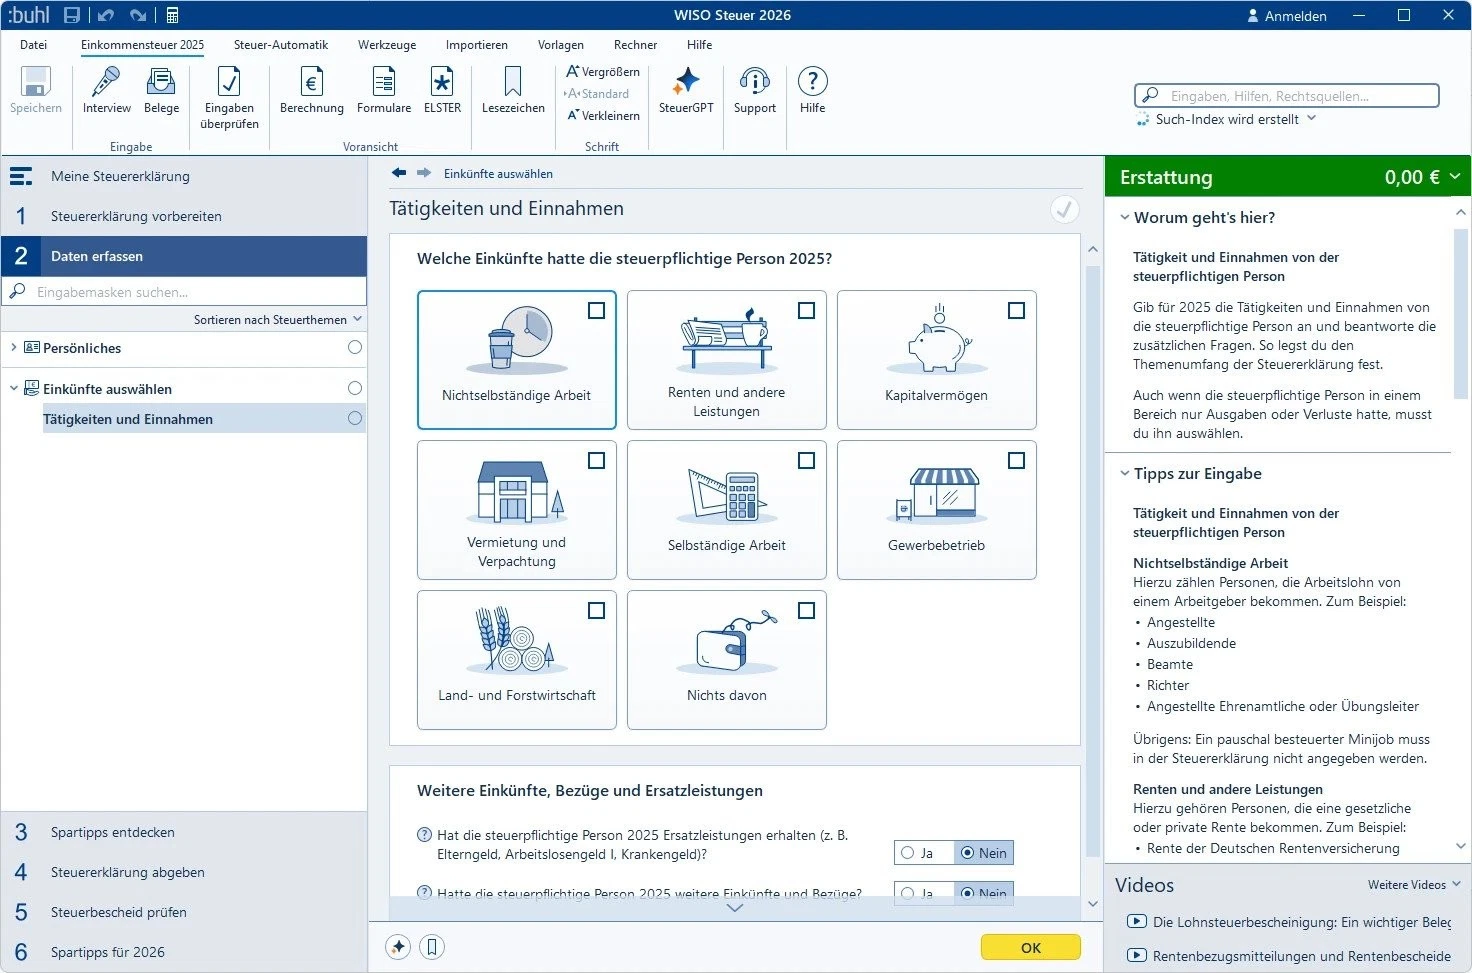Screen dimensions: 1472x973
Task: Enable the Vermietung und Verpachtung checkbox
Action: (596, 461)
